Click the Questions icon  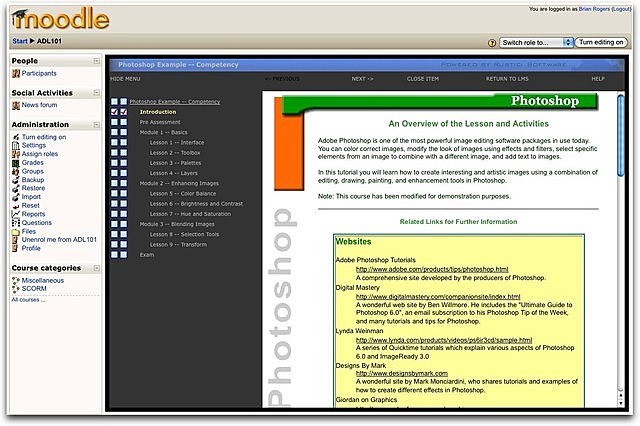(16, 223)
